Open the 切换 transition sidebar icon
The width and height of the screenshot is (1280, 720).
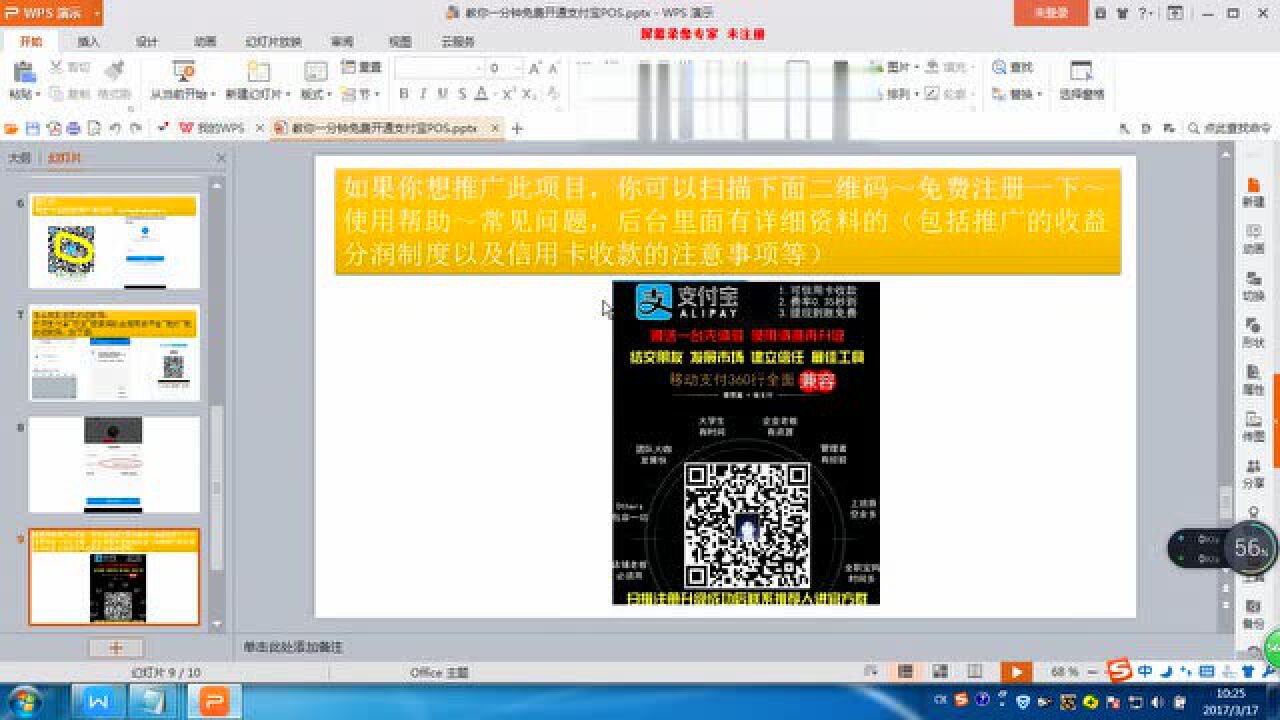point(1253,285)
